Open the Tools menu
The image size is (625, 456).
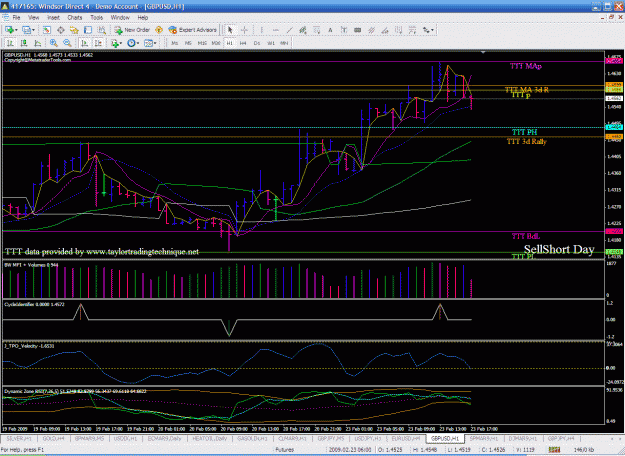click(96, 18)
